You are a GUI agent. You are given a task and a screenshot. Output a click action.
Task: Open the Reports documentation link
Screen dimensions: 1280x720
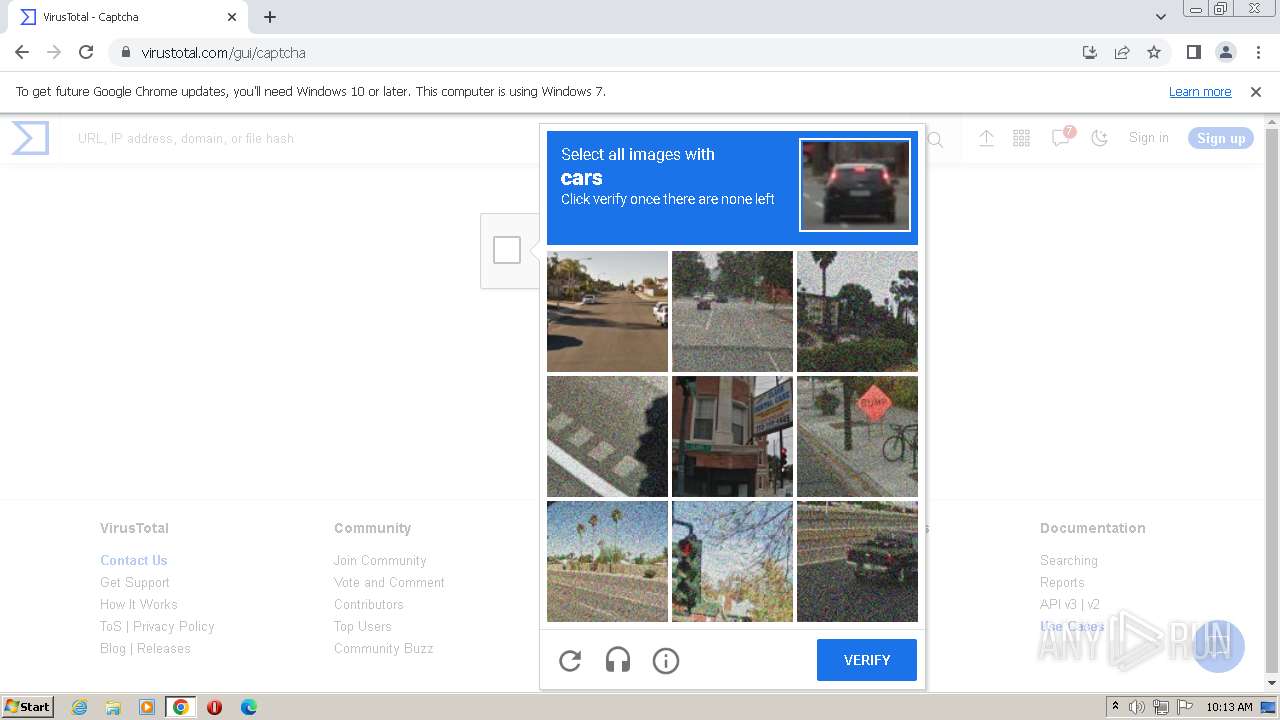click(1062, 582)
